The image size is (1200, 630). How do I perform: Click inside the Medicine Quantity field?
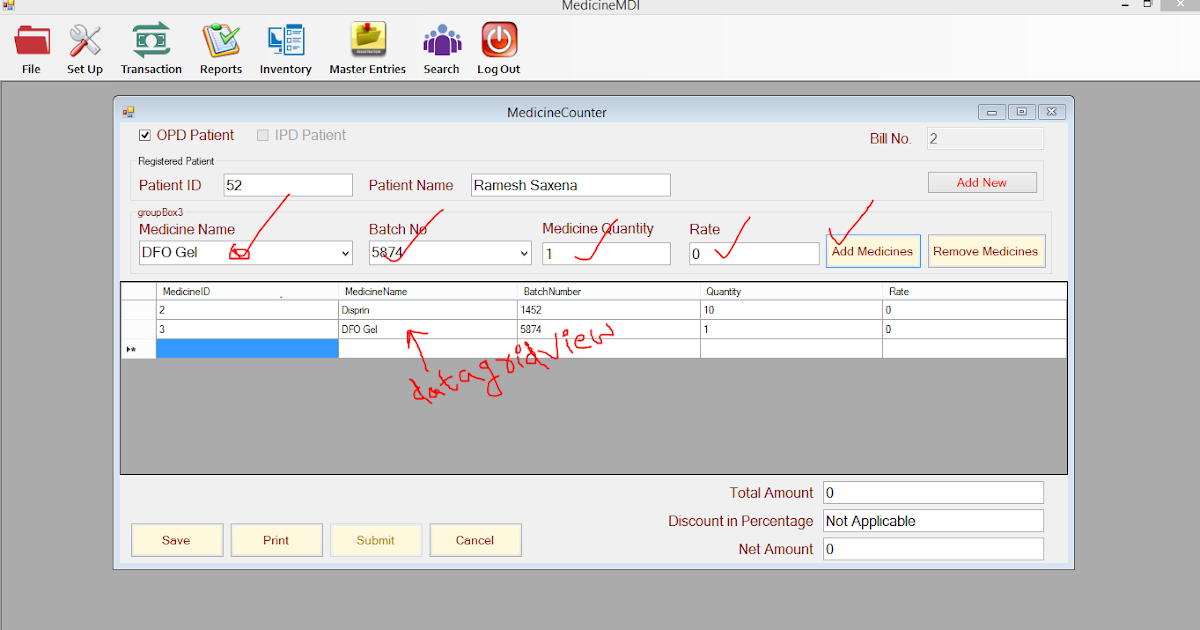605,253
